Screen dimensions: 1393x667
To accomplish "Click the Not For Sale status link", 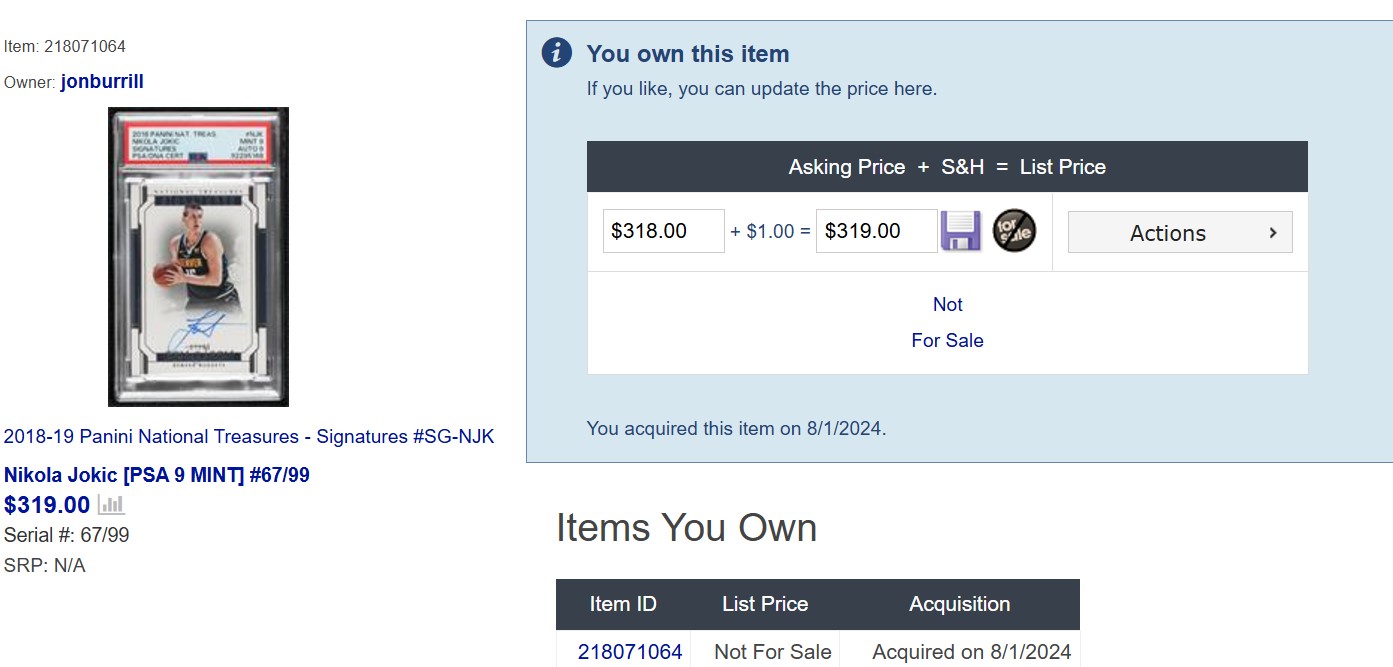I will click(x=947, y=322).
